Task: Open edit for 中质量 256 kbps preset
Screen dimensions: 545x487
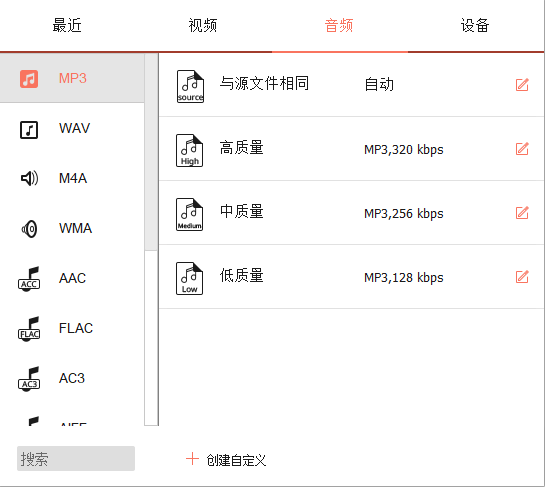Action: tap(522, 213)
